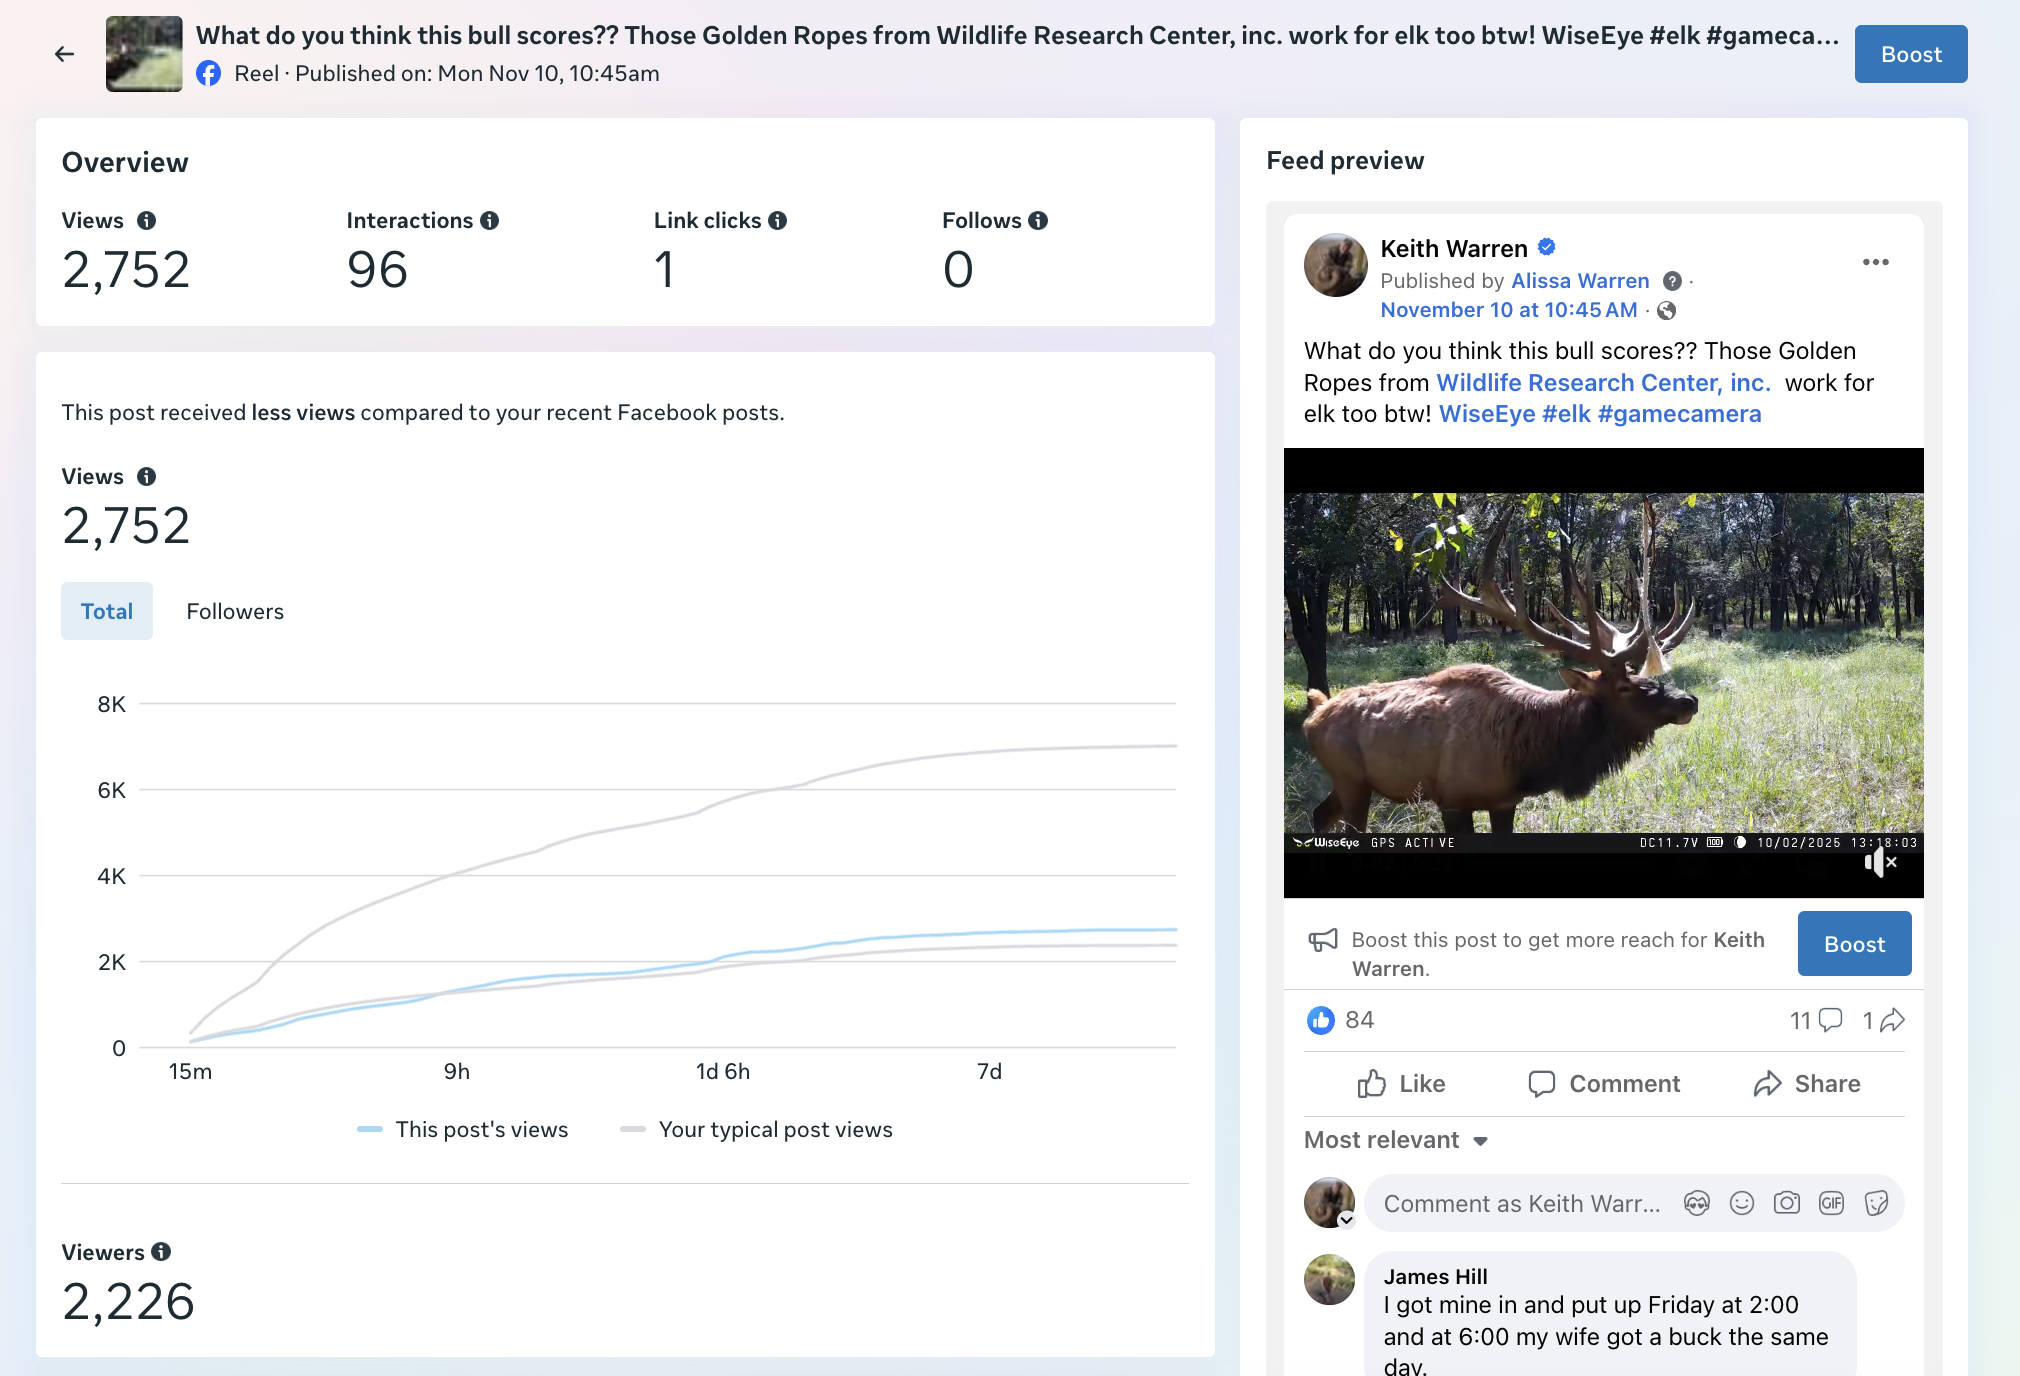Click the Boost button at top right
This screenshot has width=2020, height=1376.
point(1910,54)
